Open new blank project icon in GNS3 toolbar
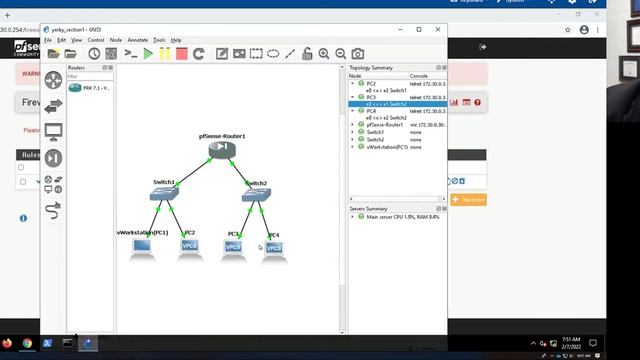Screen dimensions: 640x360 (53, 53)
